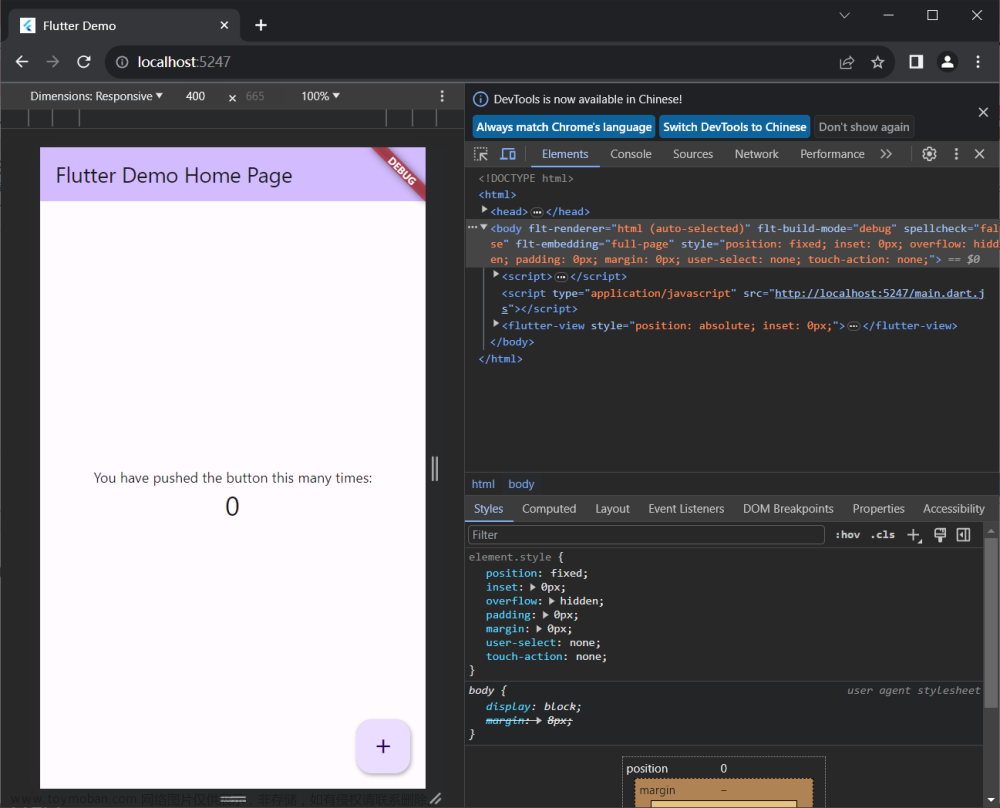Open Chrome's three-dot main menu
Image resolution: width=1000 pixels, height=808 pixels.
click(978, 62)
